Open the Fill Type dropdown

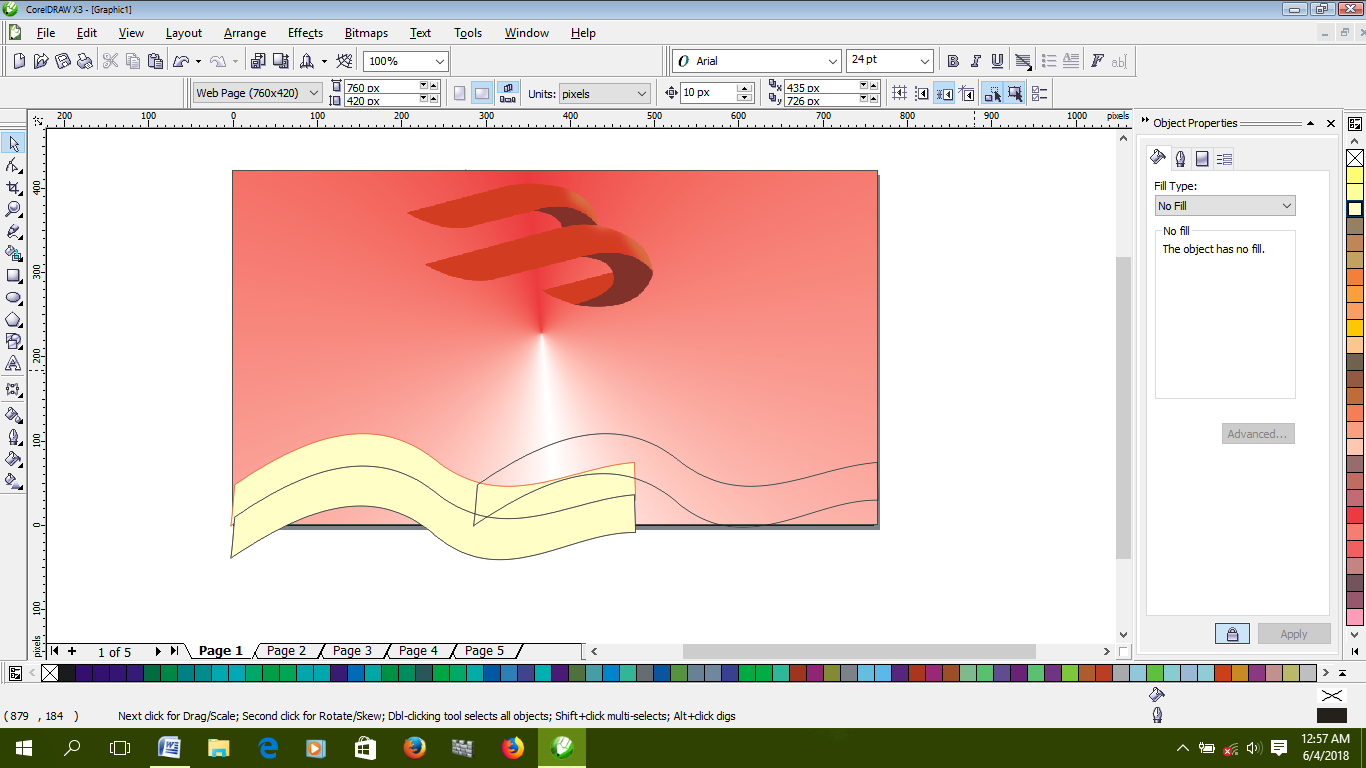click(1224, 205)
